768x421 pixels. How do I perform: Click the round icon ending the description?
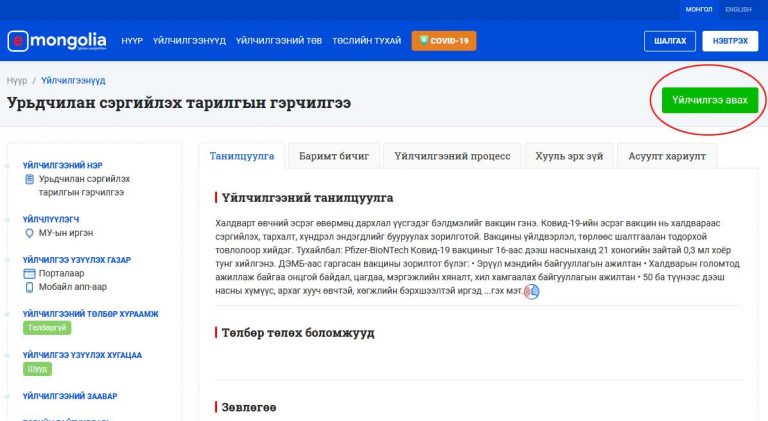[x=532, y=292]
